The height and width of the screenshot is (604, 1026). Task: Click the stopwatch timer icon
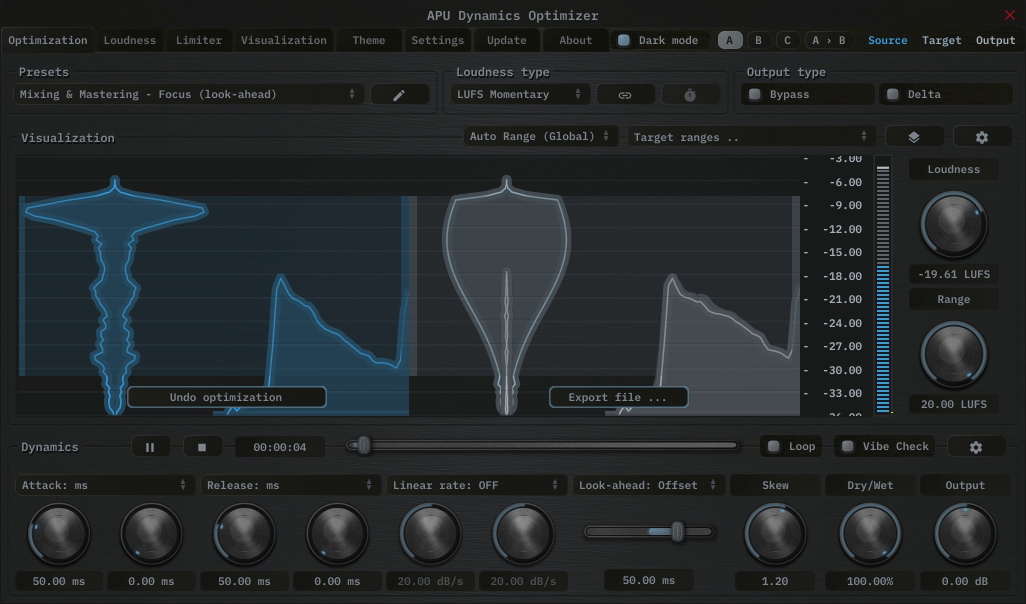[x=689, y=95]
